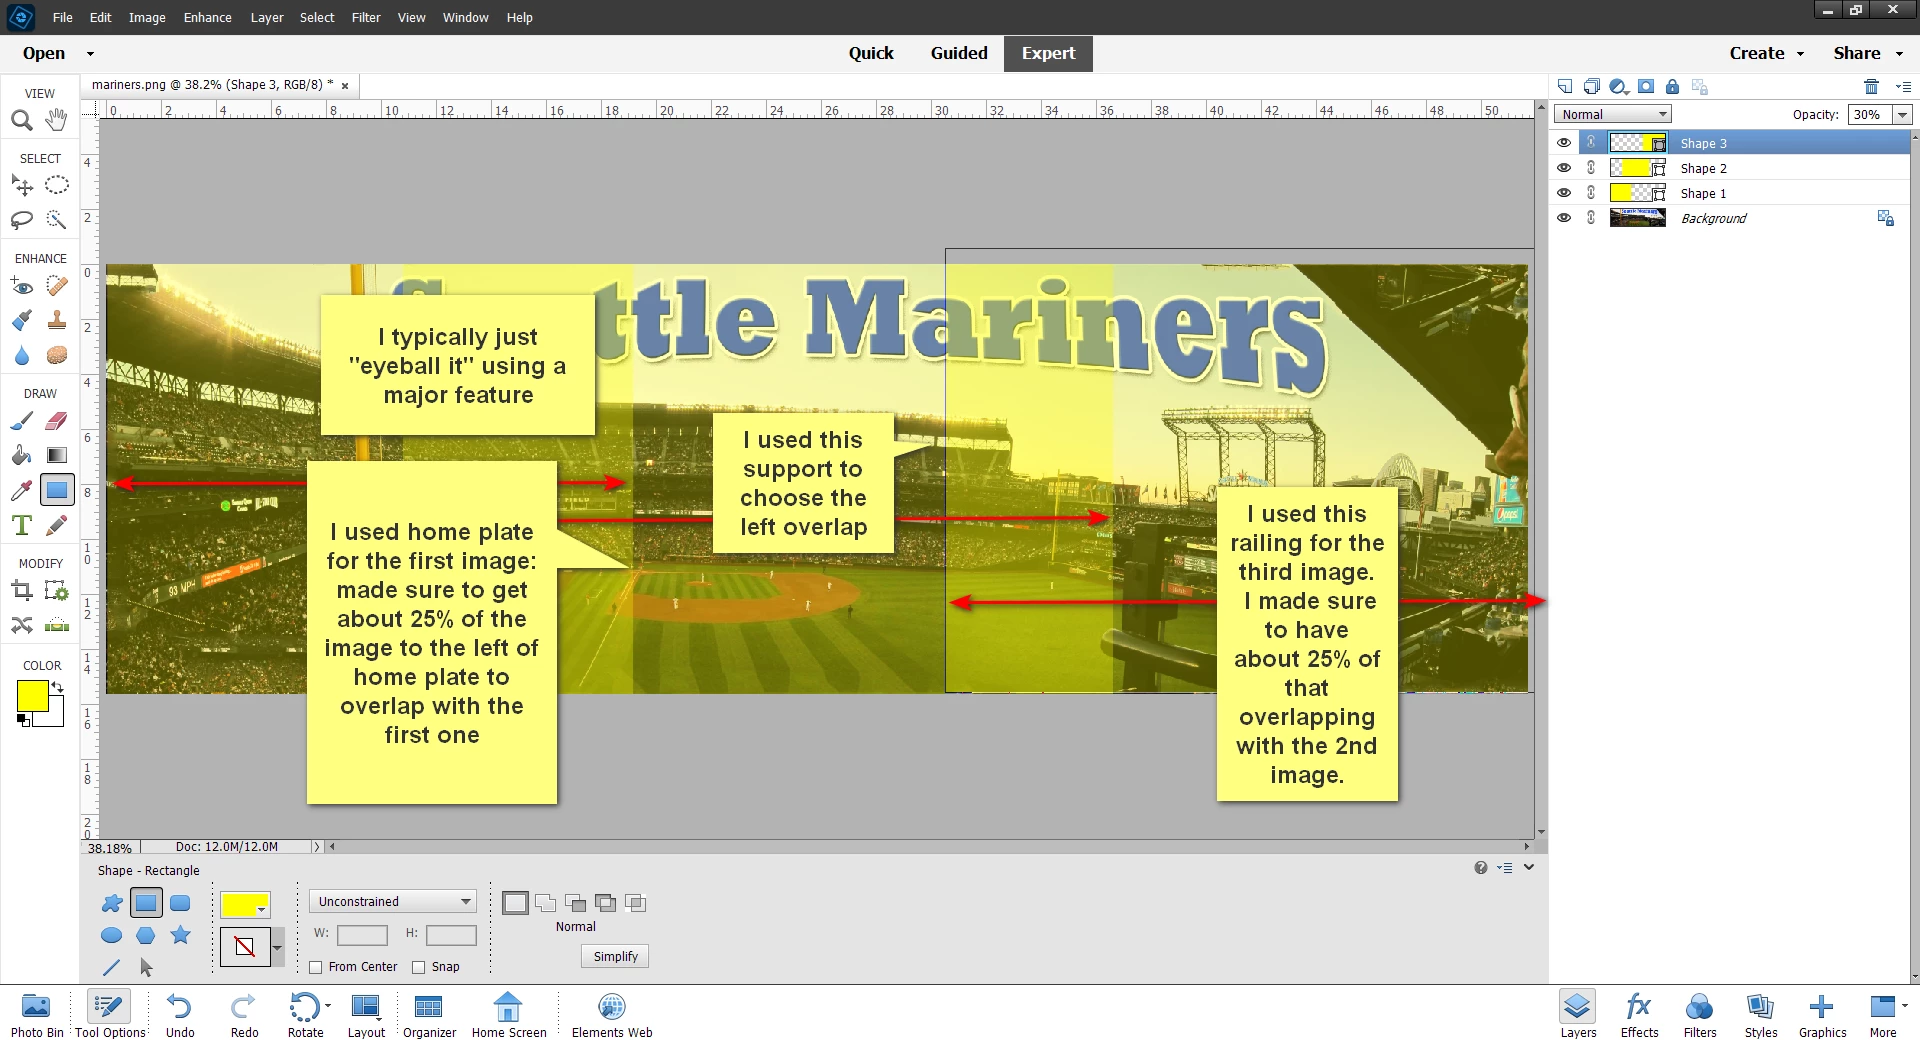This screenshot has width=1920, height=1040.
Task: Toggle the Layers panel button
Action: click(x=1578, y=1014)
